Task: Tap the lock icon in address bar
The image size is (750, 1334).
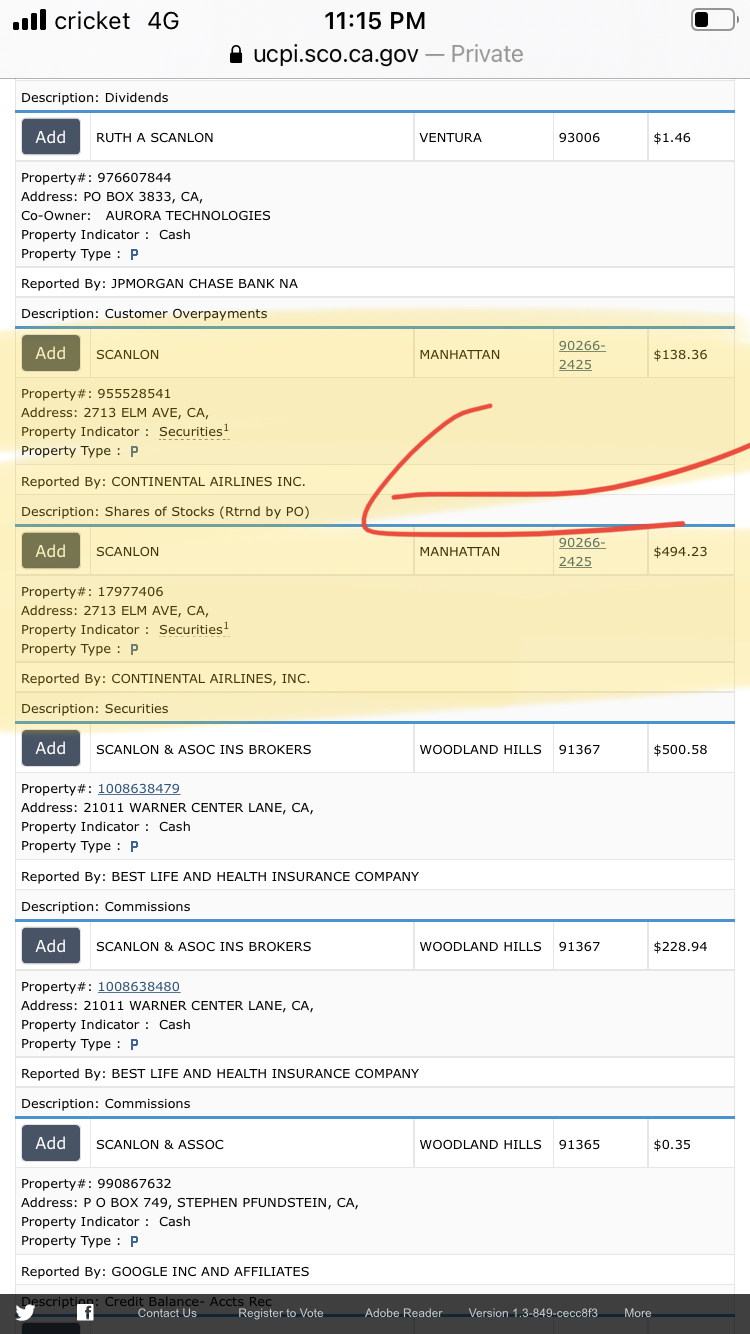Action: 236,54
